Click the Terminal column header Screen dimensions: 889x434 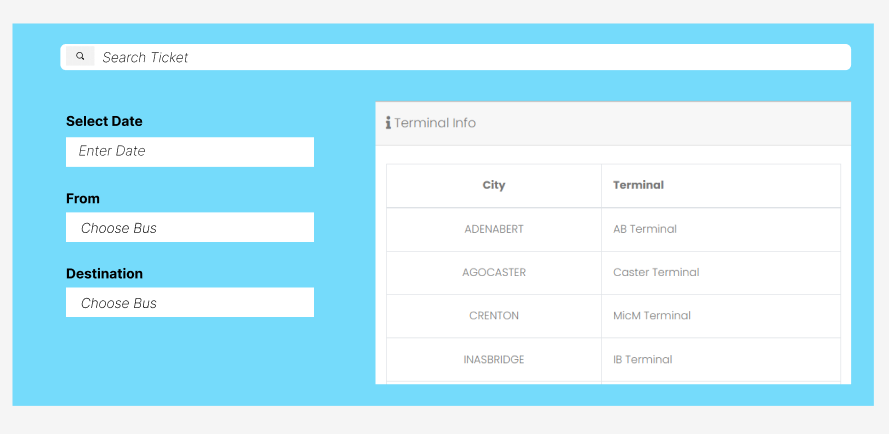721,186
